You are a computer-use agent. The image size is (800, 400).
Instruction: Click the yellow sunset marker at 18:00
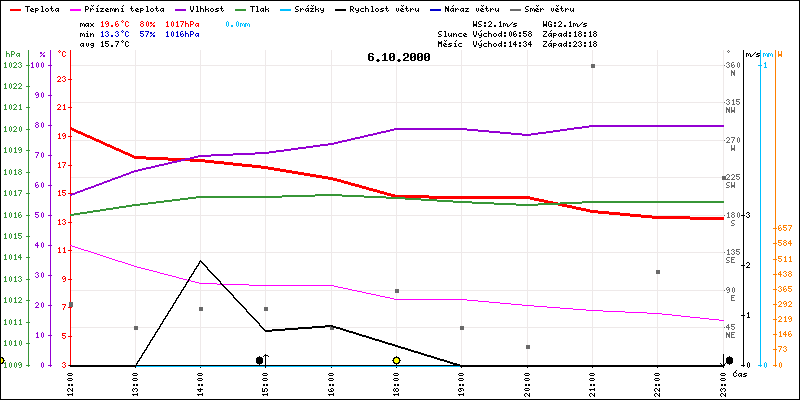tap(397, 360)
